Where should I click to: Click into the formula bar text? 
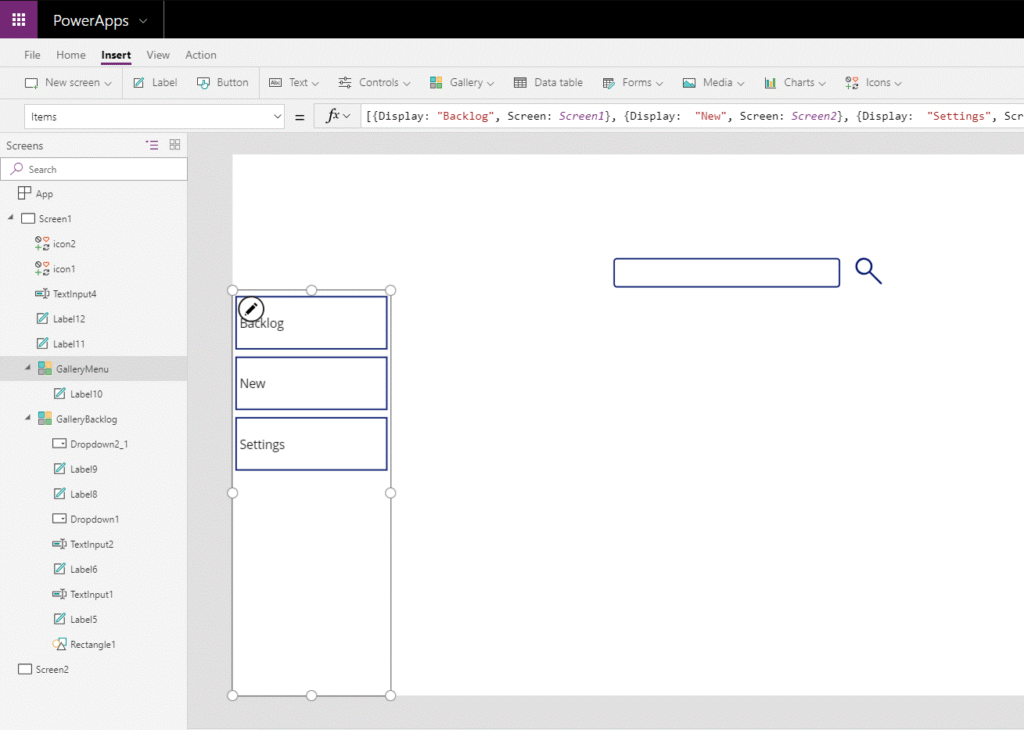click(692, 116)
